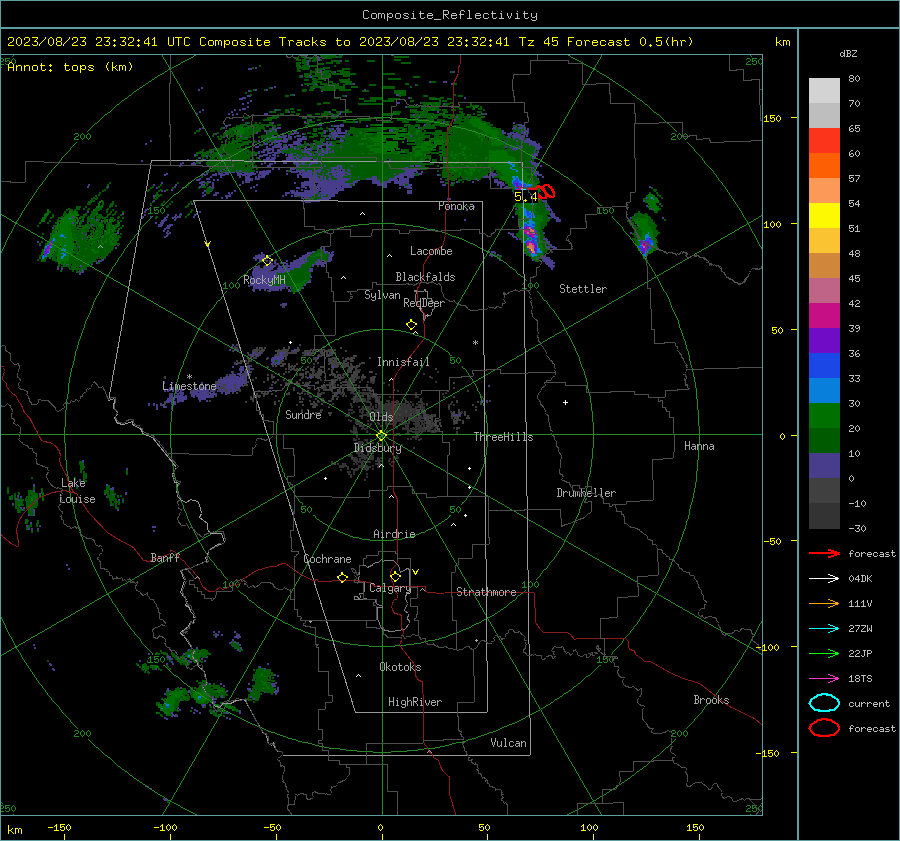Click the yellow diamond marker beside RockyMH
This screenshot has width=900, height=841.
coord(267,261)
